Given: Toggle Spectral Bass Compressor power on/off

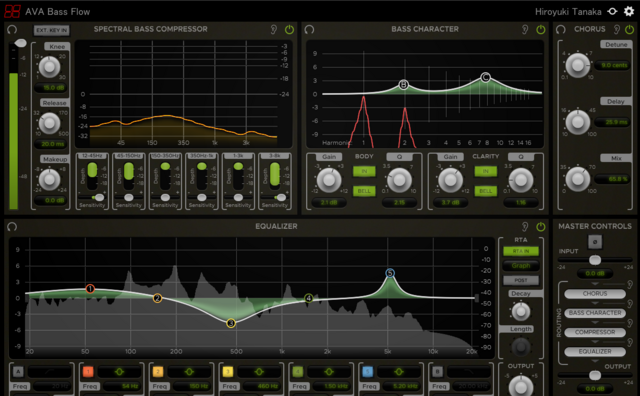Looking at the screenshot, I should tap(289, 29).
